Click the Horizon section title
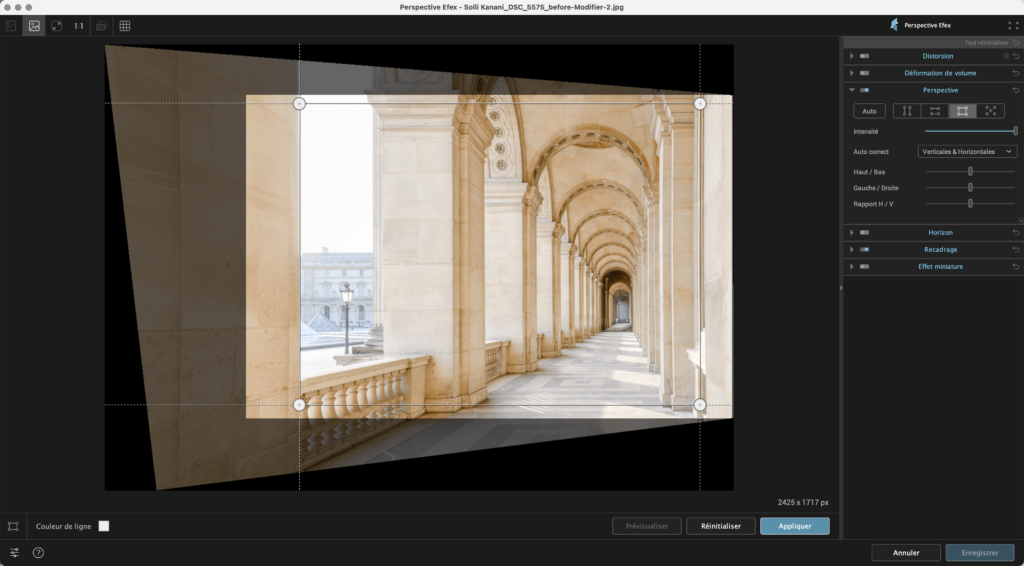1024x566 pixels. tap(940, 232)
